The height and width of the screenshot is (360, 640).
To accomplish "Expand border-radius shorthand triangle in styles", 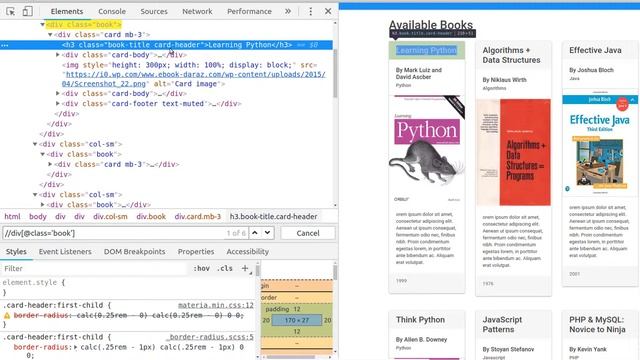I will pos(76,347).
